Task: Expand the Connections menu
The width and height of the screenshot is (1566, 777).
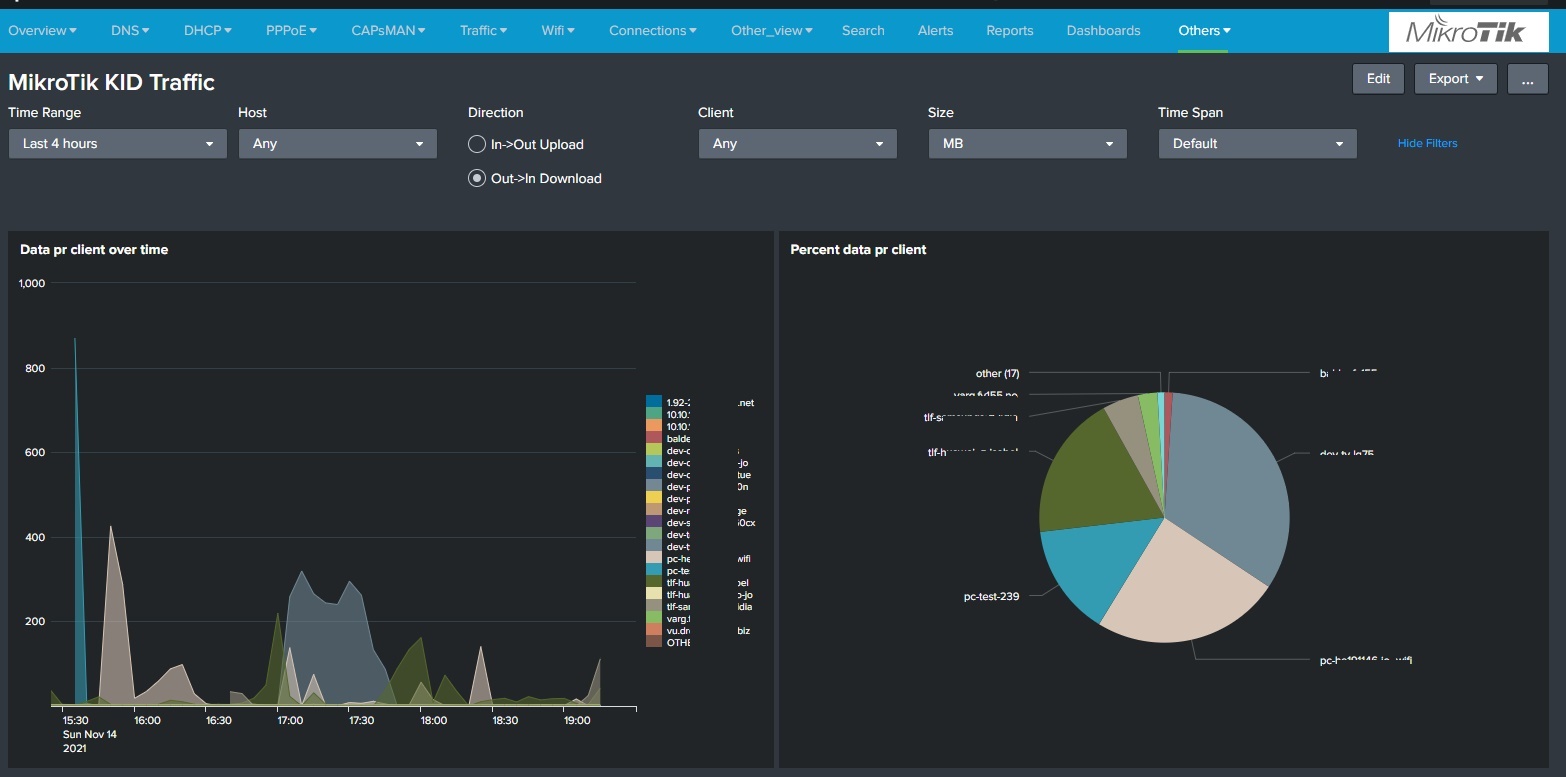Action: pyautogui.click(x=653, y=30)
